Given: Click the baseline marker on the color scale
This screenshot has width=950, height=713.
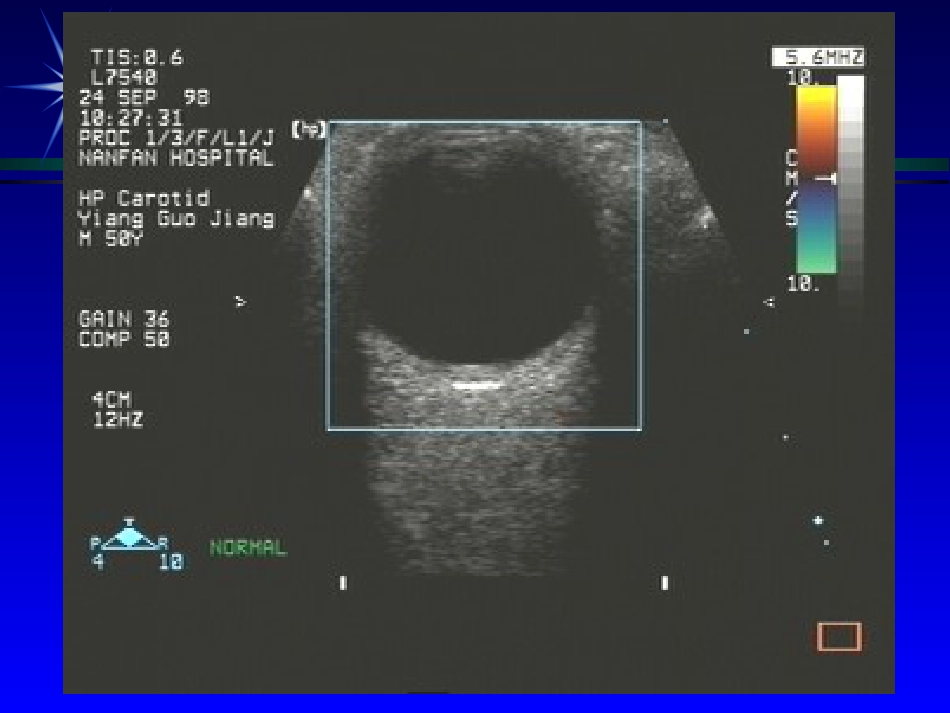Looking at the screenshot, I should (x=826, y=179).
